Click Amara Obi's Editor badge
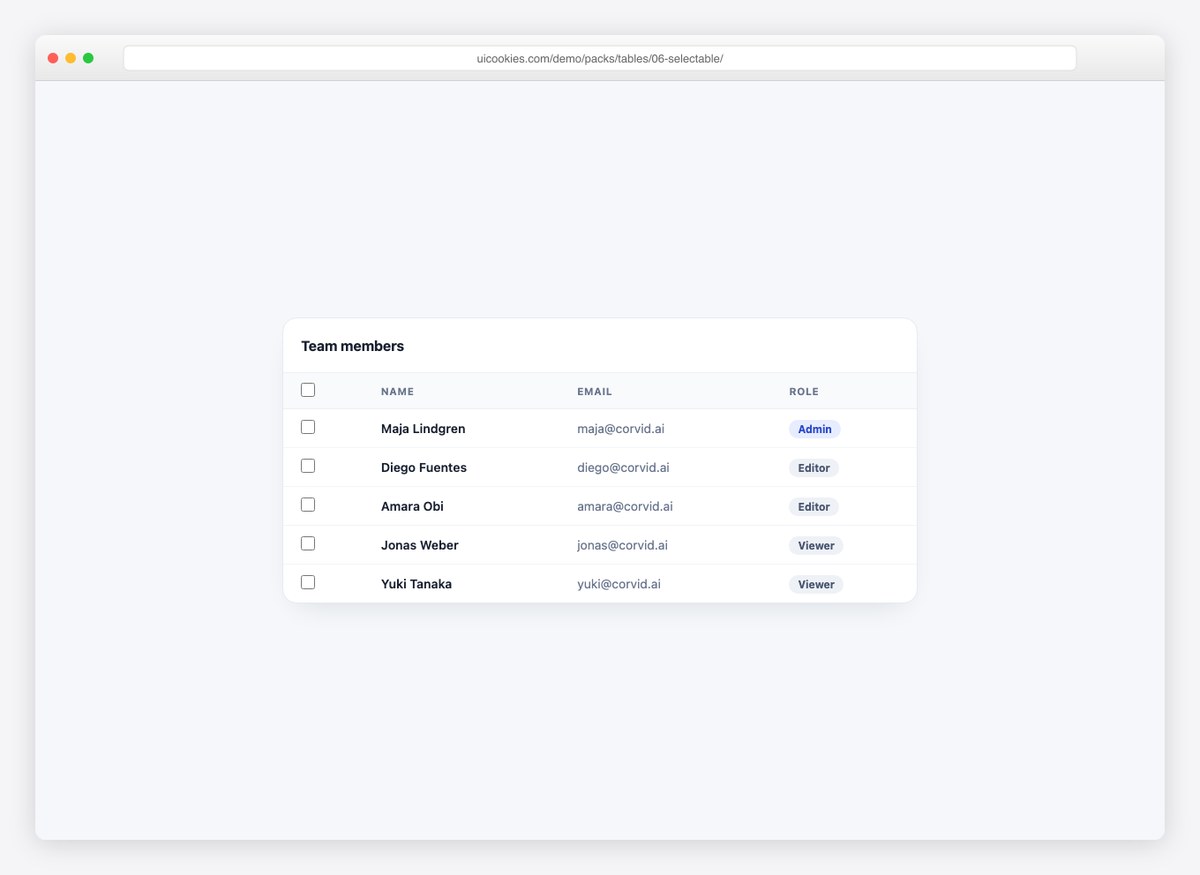The width and height of the screenshot is (1200, 875). point(814,507)
